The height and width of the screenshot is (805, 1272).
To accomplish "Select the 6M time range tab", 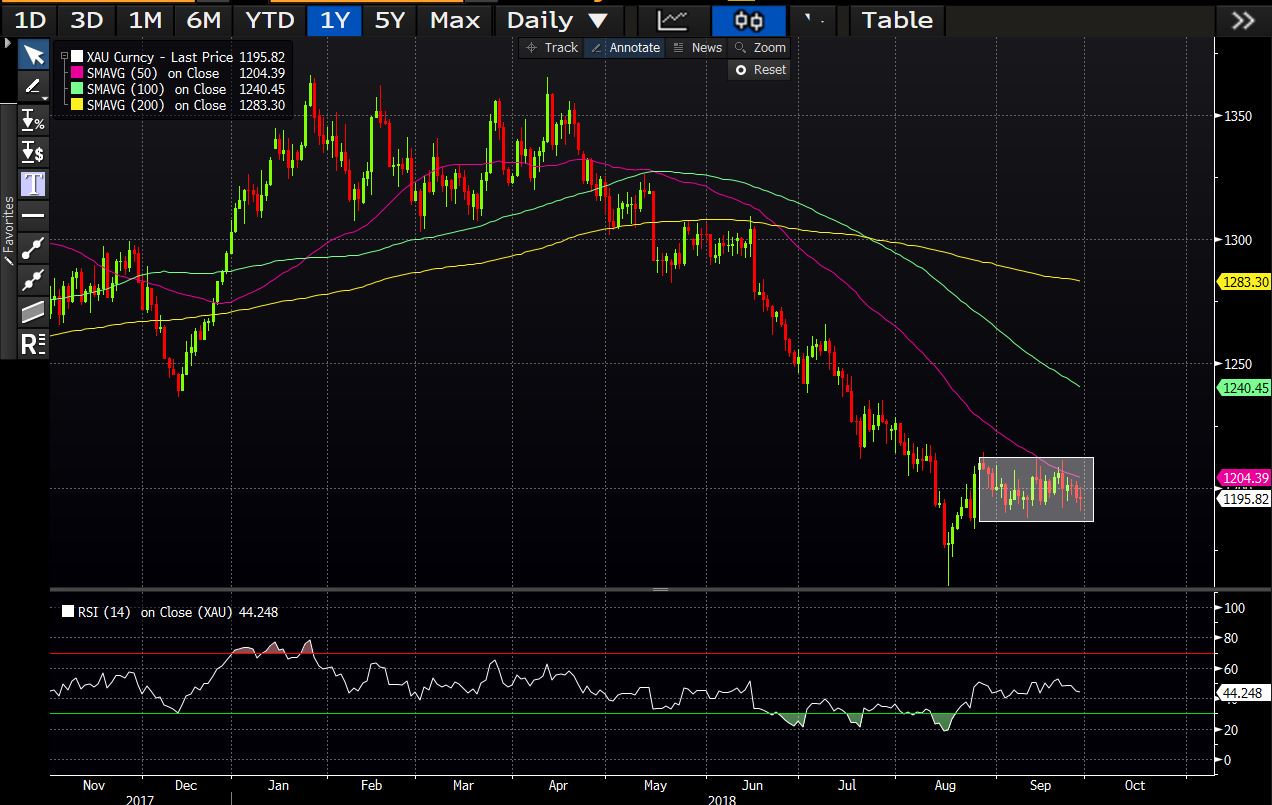I will 205,20.
